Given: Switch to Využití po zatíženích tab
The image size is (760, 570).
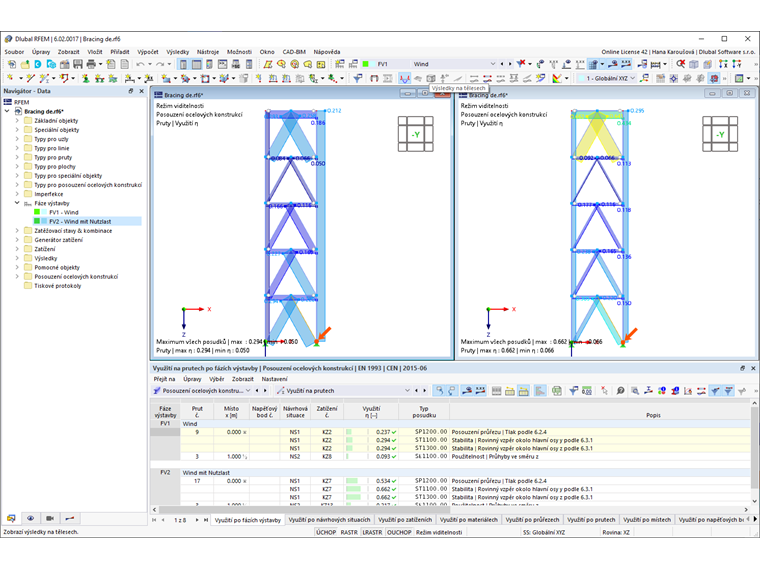Looking at the screenshot, I should [405, 520].
